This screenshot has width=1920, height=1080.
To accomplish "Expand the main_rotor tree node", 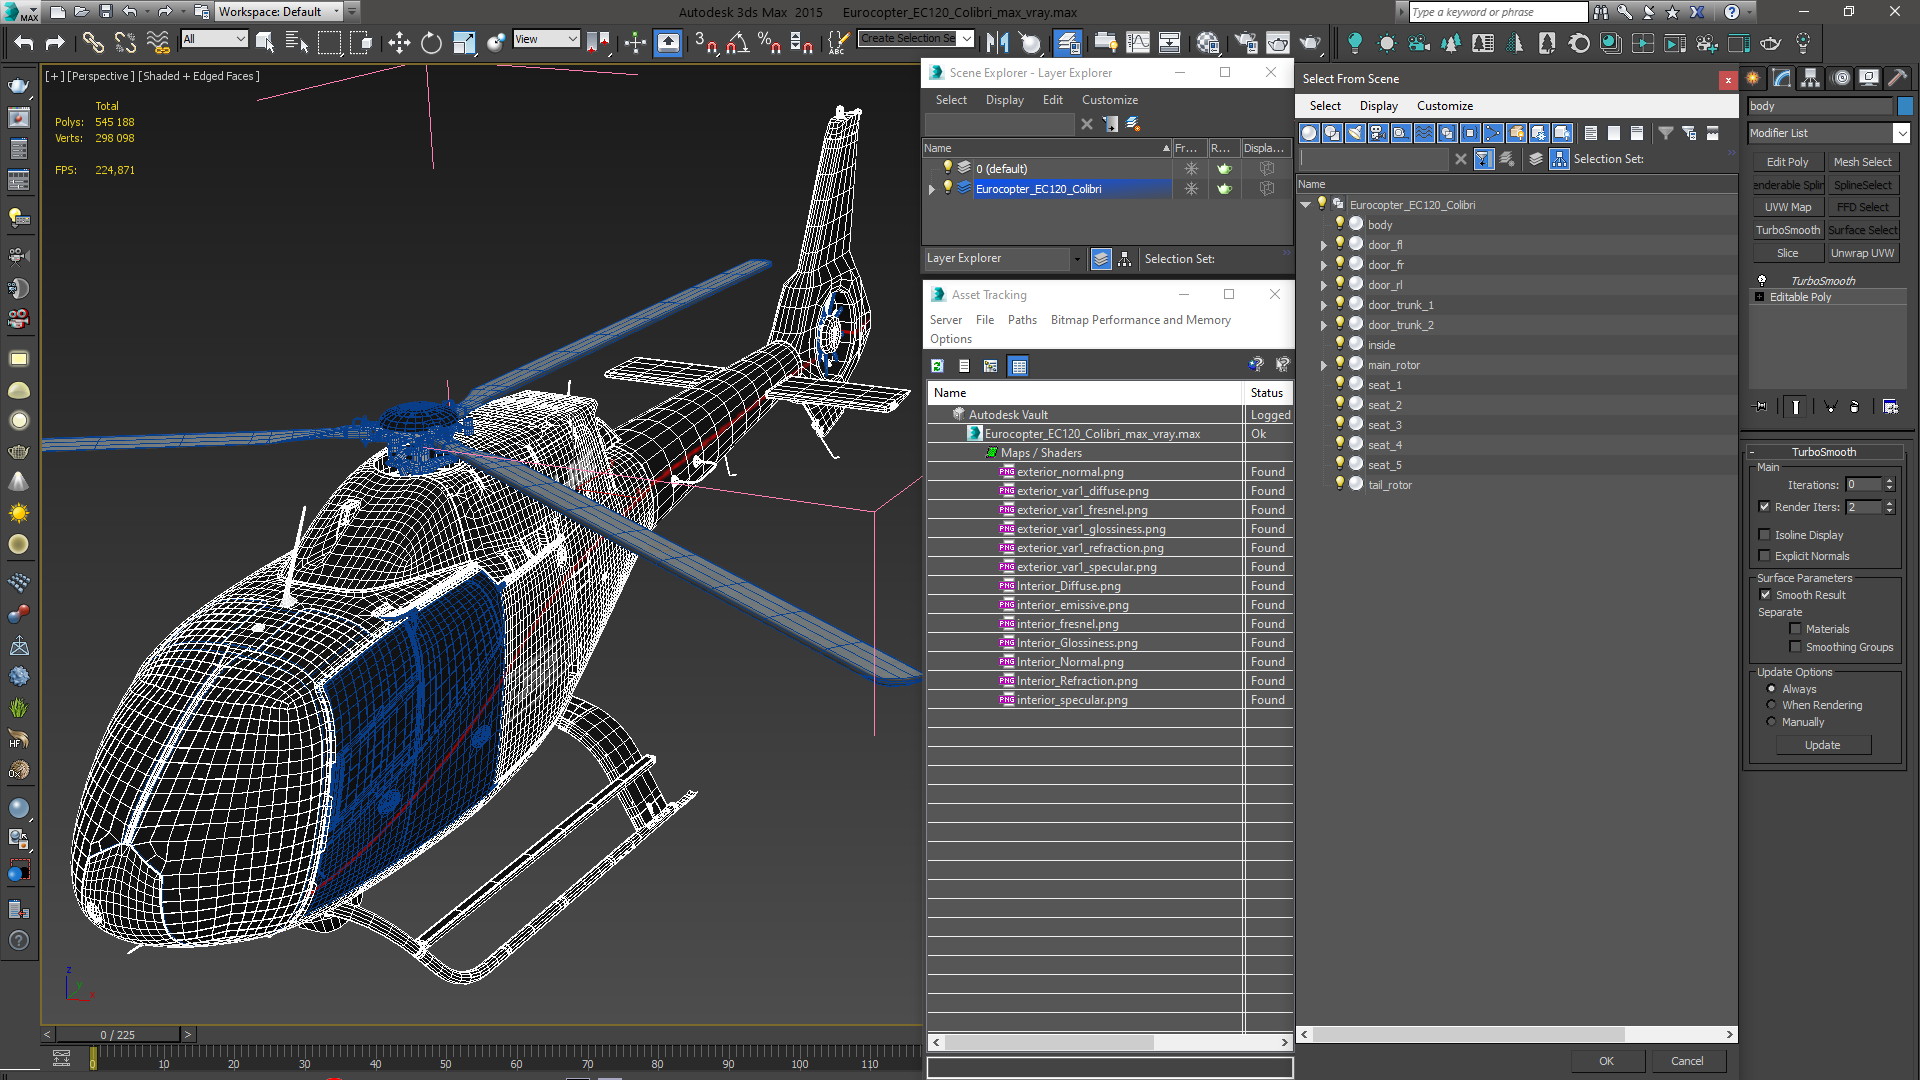I will point(1323,366).
